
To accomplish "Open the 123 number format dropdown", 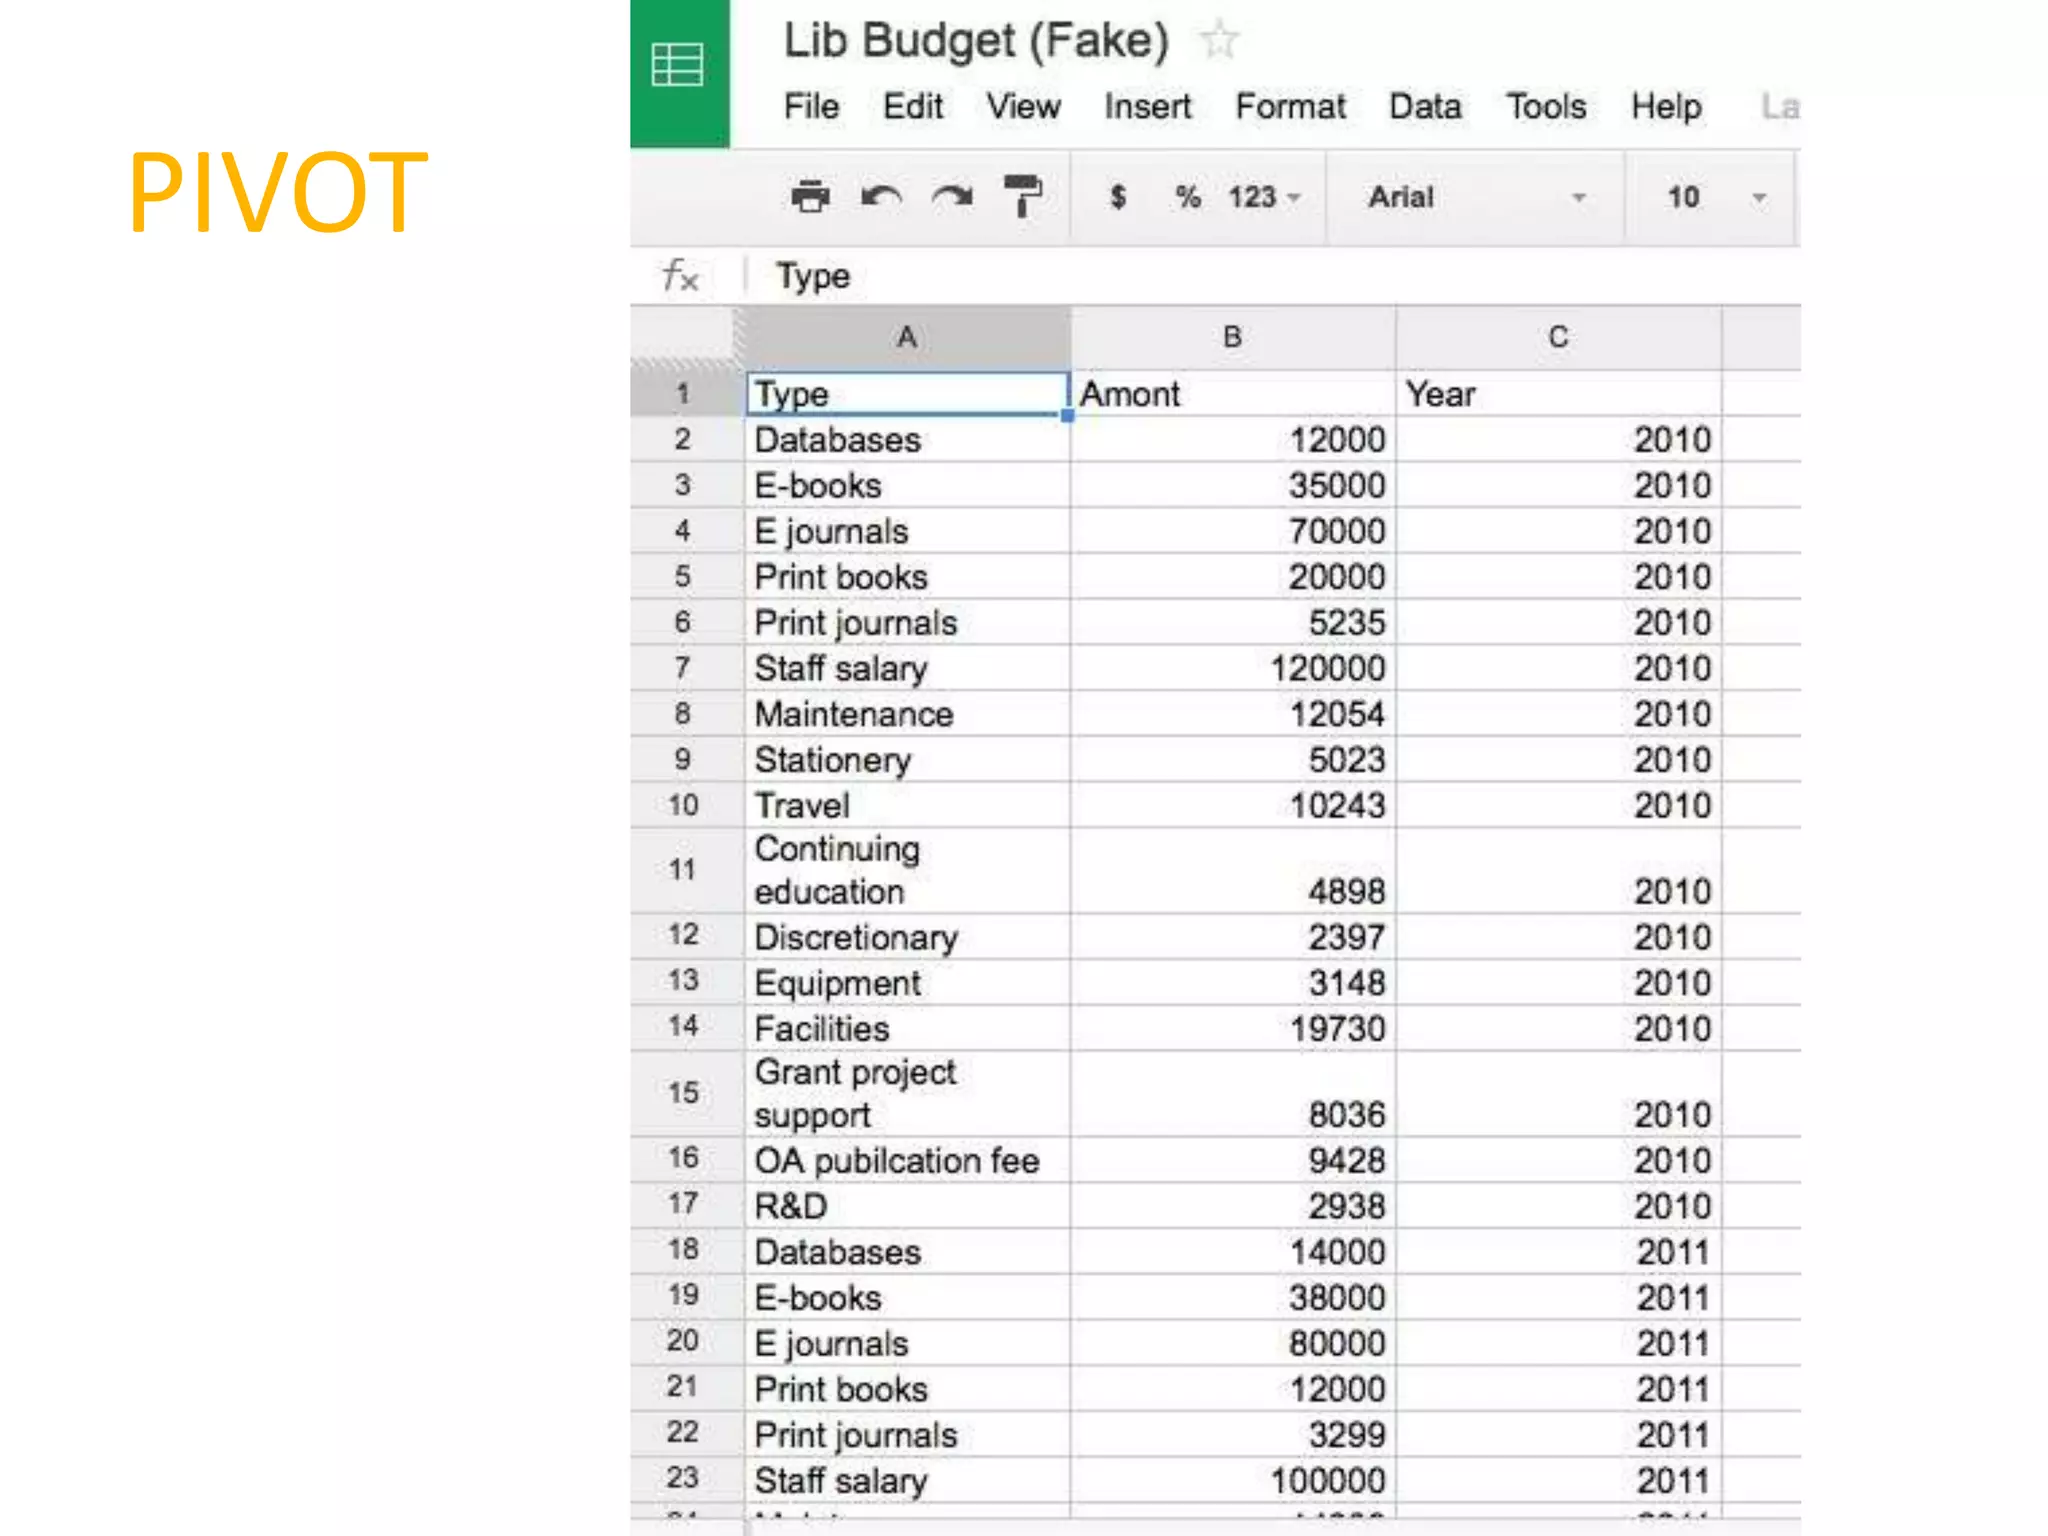I will pyautogui.click(x=1264, y=197).
